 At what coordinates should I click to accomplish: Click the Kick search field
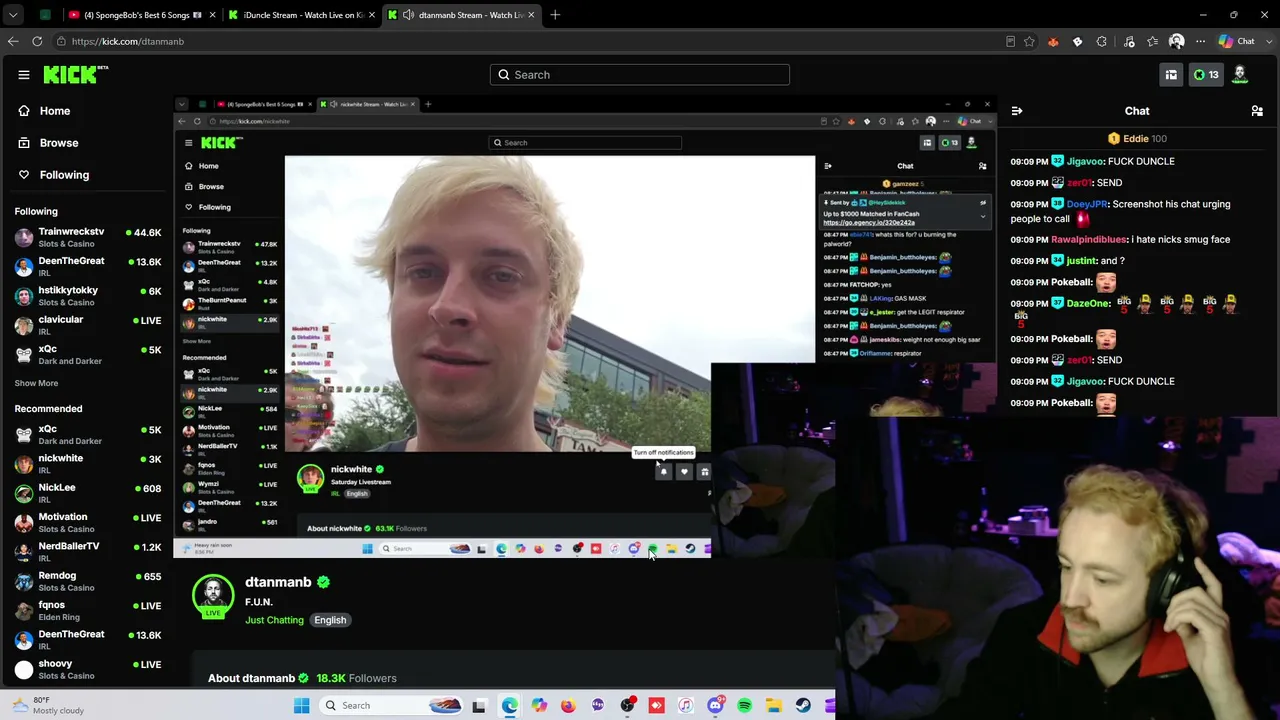[640, 75]
